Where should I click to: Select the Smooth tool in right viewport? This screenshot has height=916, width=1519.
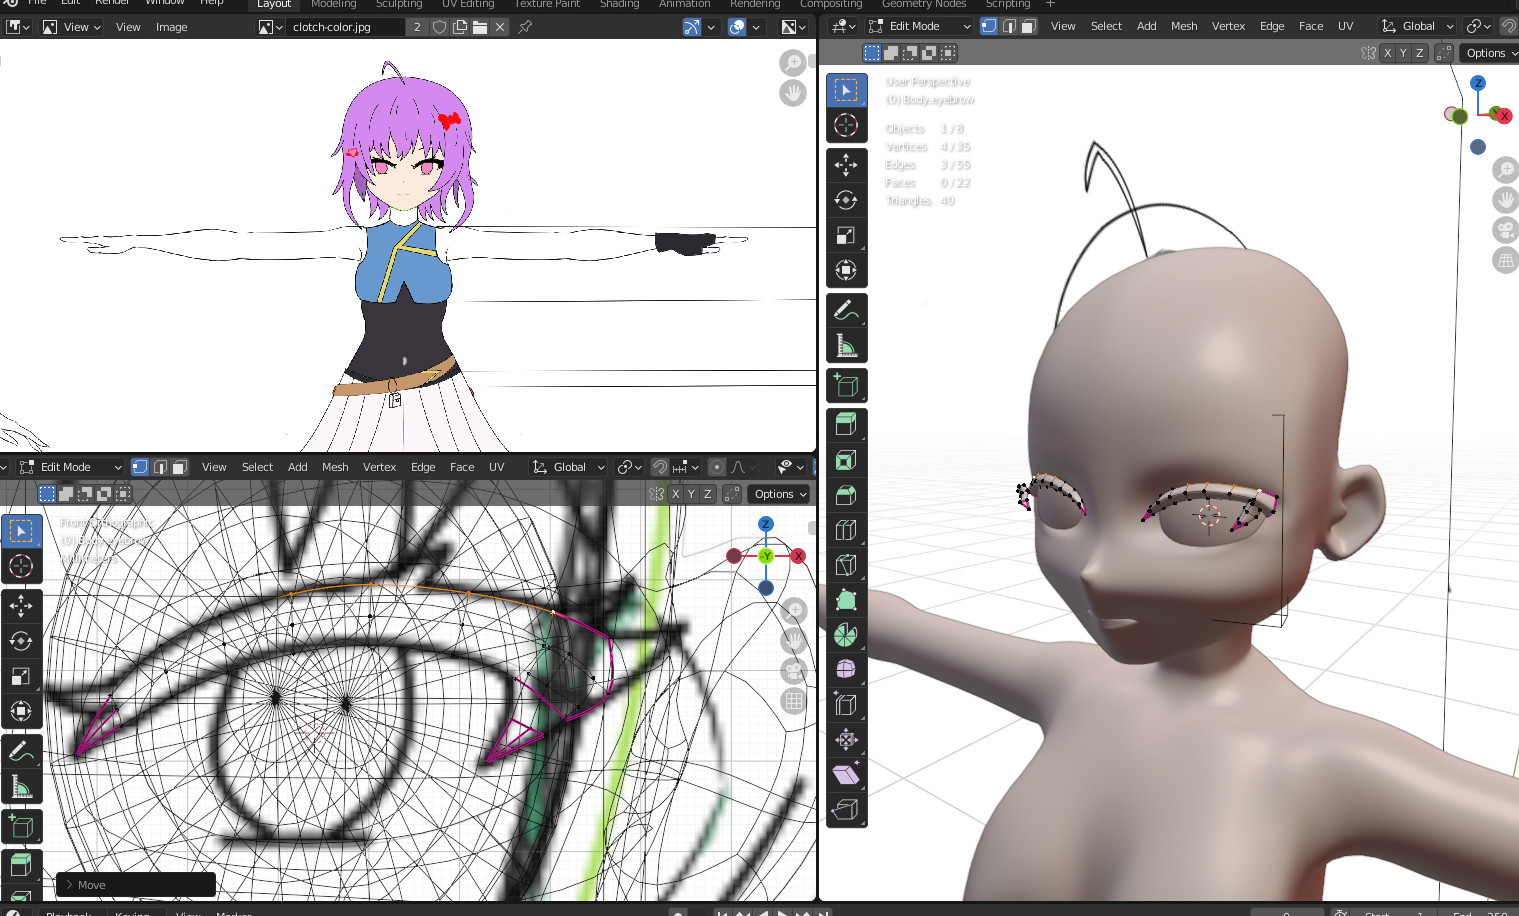coord(846,670)
